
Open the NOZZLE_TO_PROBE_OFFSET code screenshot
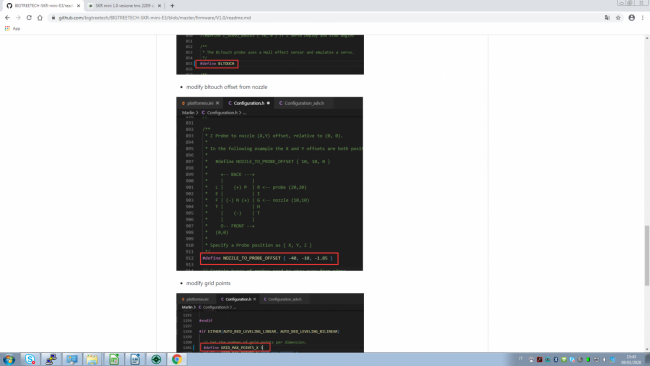click(x=269, y=184)
